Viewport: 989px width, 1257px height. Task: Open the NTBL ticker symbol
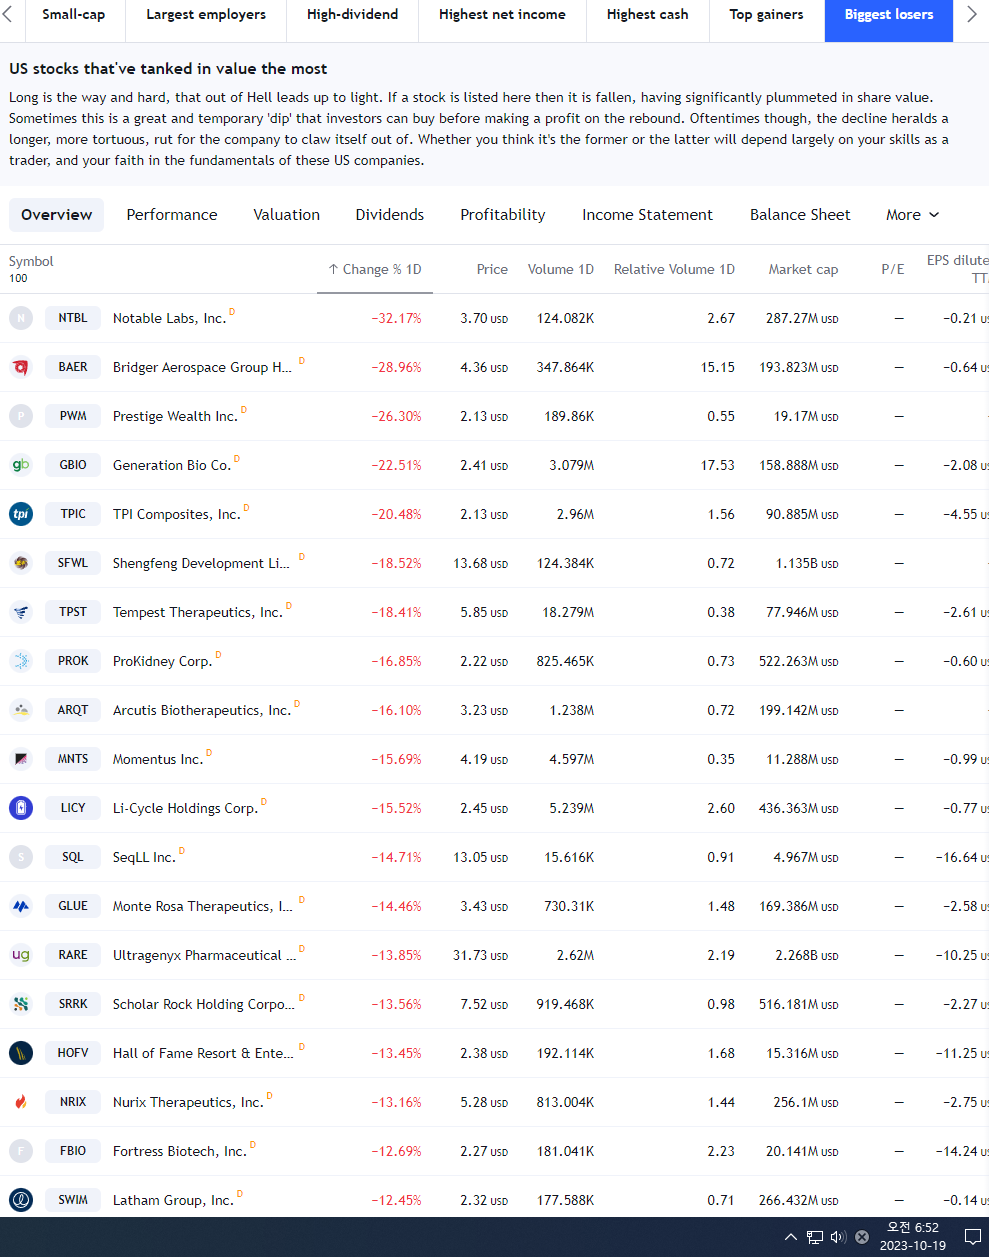click(73, 318)
